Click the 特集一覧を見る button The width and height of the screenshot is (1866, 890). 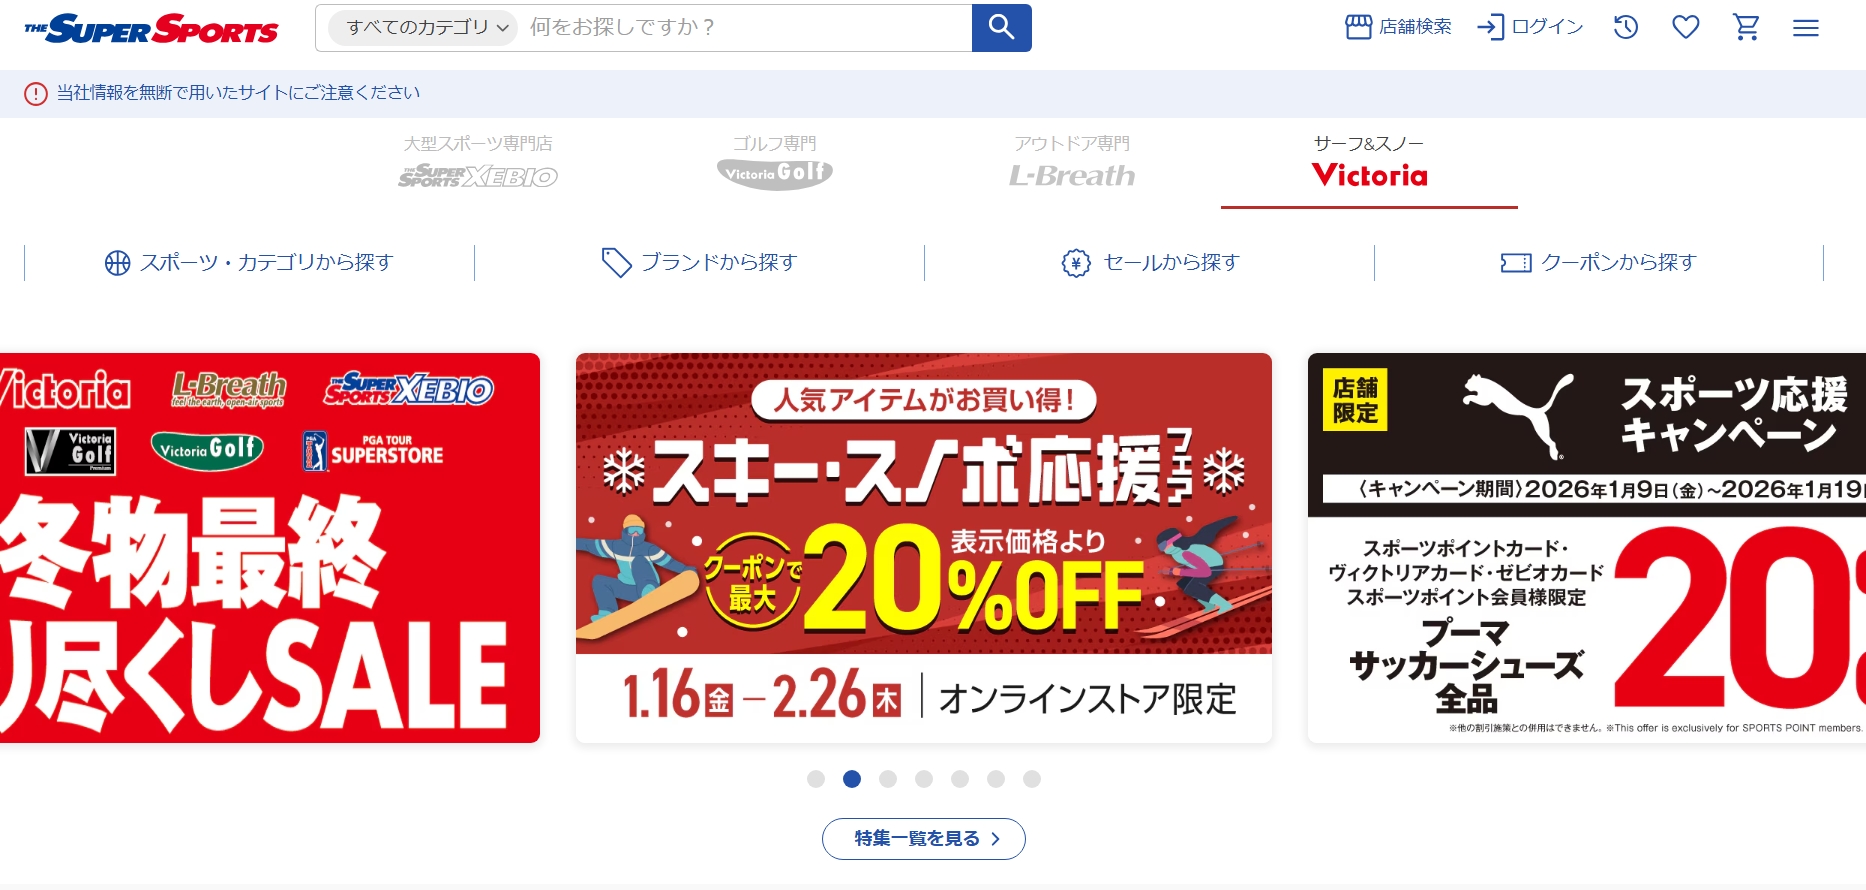point(924,839)
